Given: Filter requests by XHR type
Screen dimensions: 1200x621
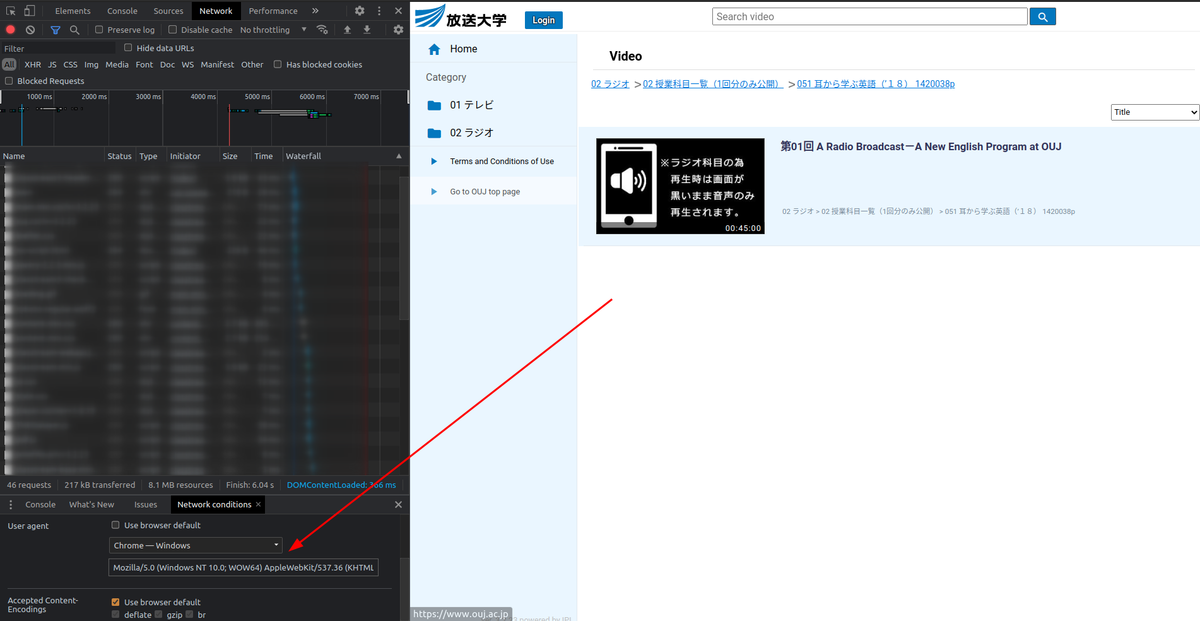Looking at the screenshot, I should pos(33,65).
